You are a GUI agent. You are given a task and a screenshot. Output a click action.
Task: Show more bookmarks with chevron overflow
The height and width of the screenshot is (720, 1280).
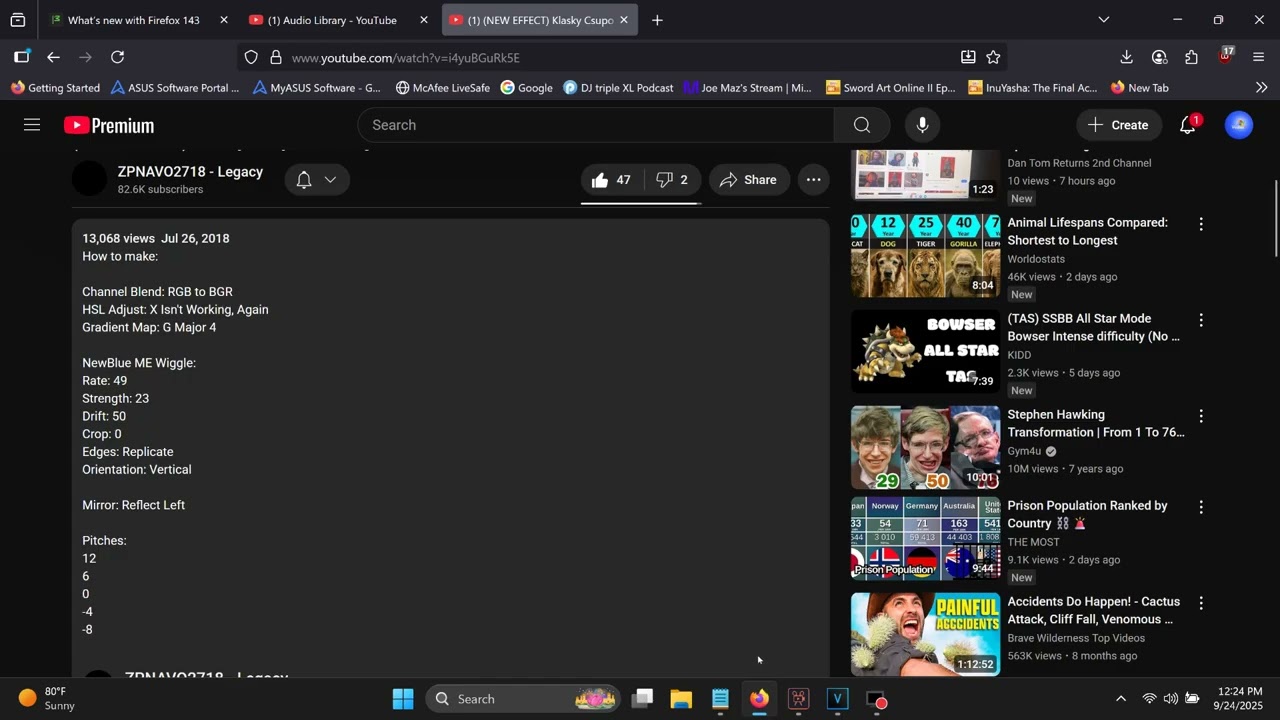point(1261,87)
